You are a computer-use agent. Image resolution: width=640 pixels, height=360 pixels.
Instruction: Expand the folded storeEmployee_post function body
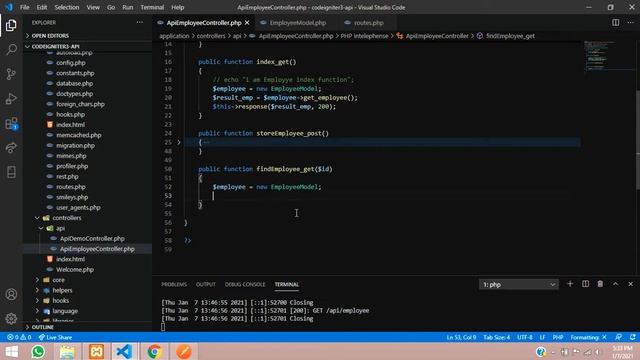(x=179, y=142)
